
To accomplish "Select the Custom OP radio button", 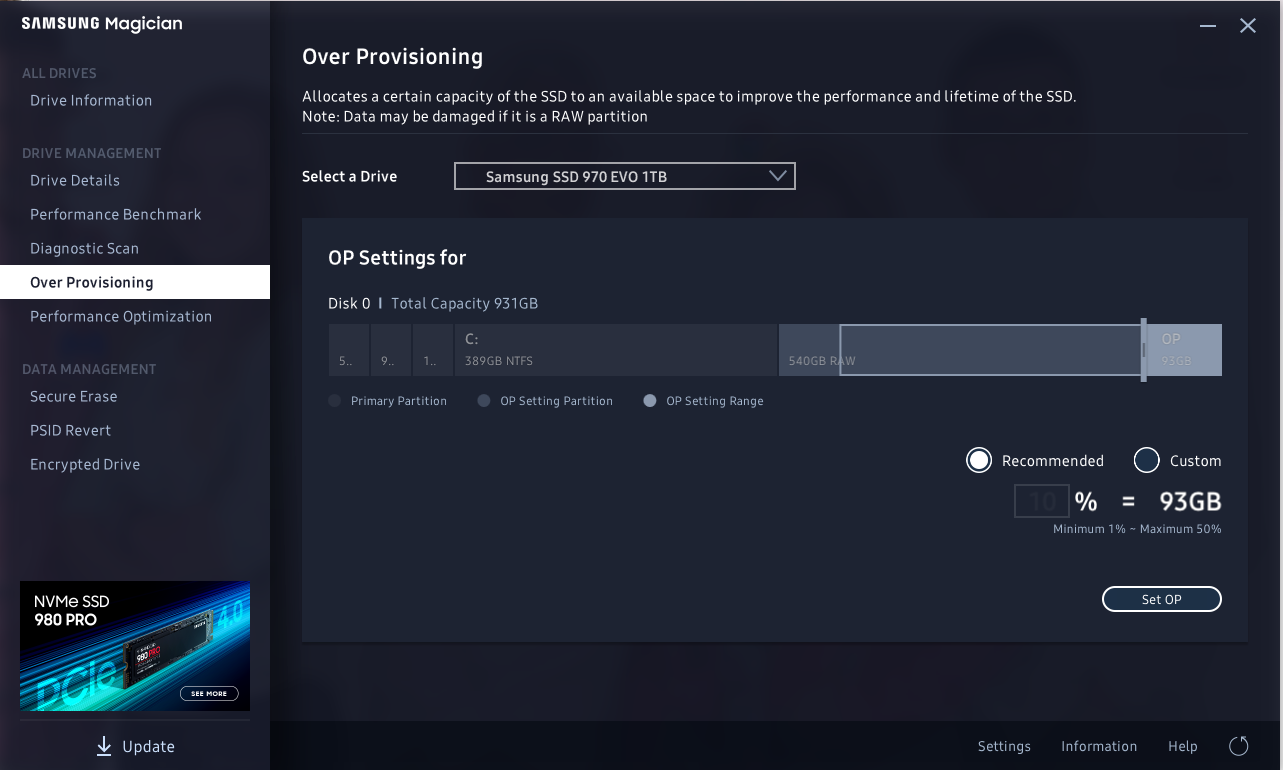I will [1146, 460].
